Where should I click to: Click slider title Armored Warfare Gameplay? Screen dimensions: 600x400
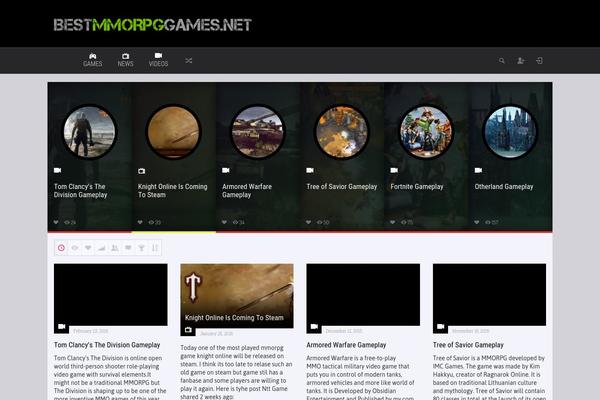[247, 191]
